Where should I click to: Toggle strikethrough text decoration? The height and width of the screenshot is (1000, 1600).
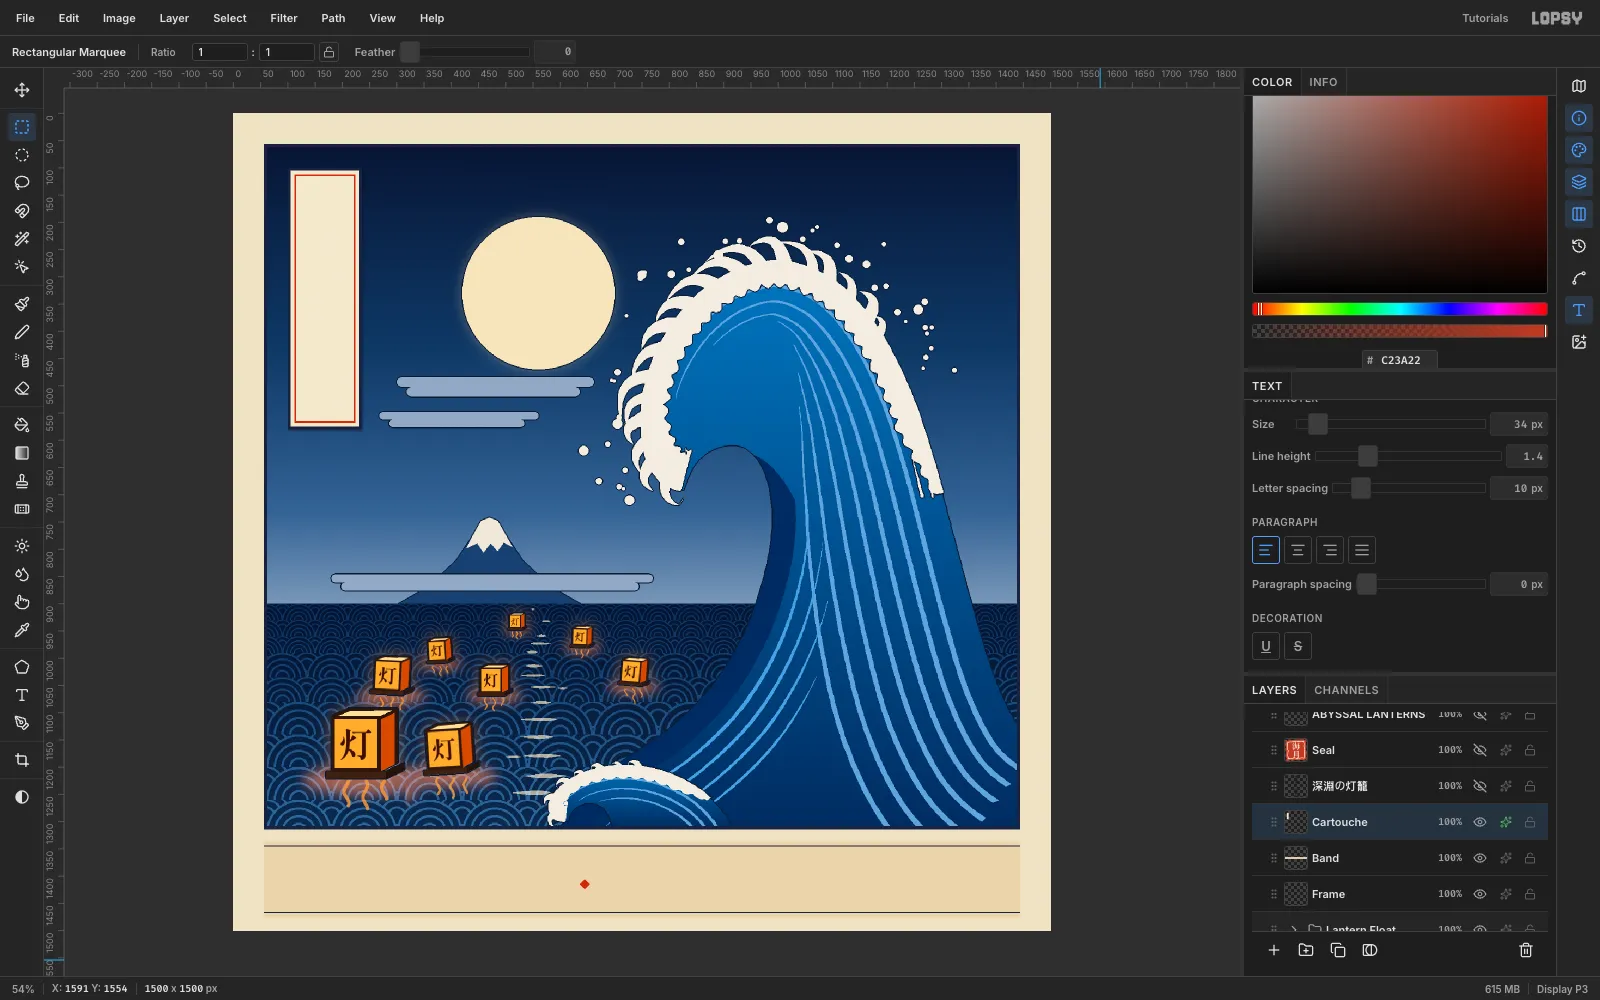point(1298,646)
